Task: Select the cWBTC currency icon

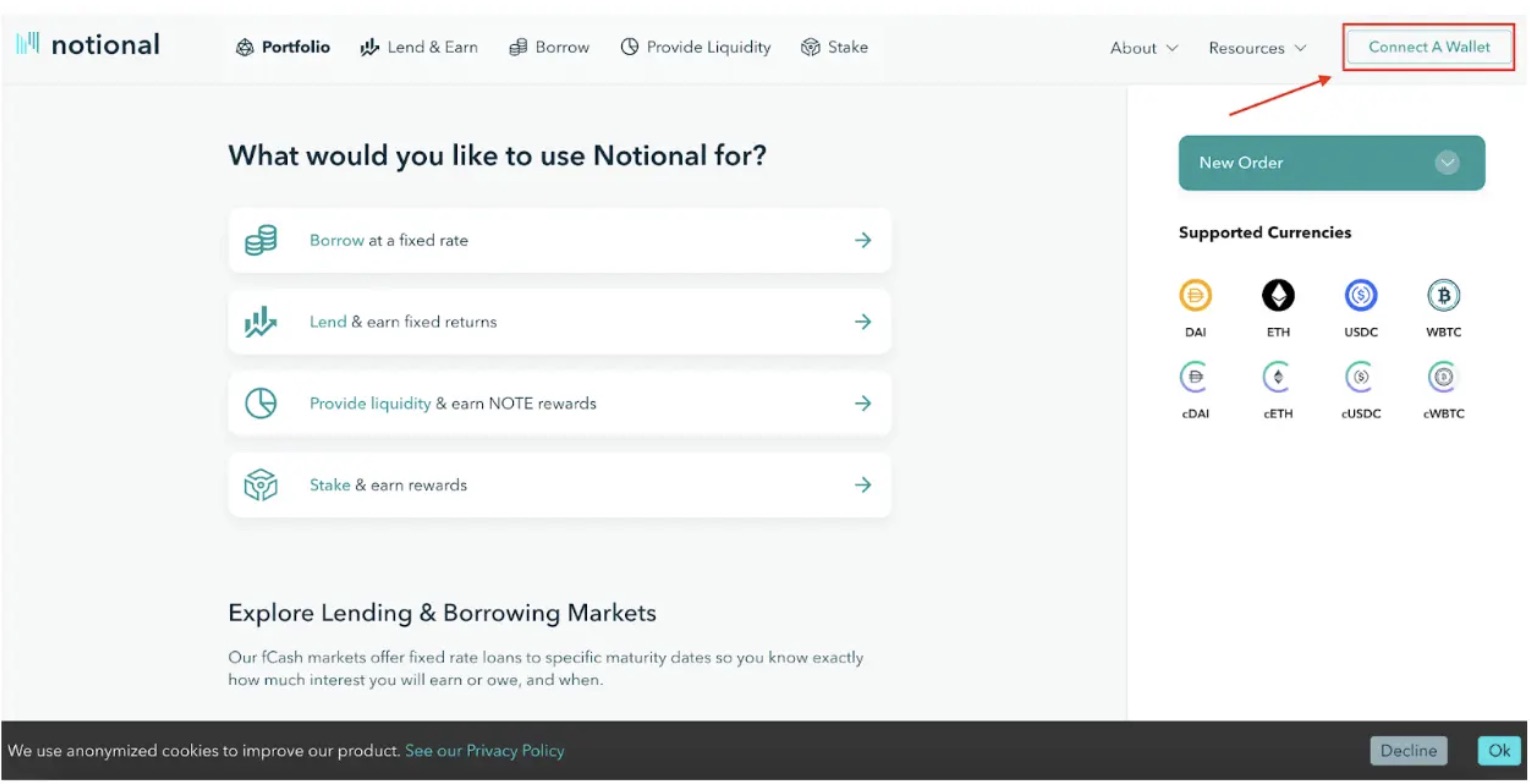Action: 1443,377
